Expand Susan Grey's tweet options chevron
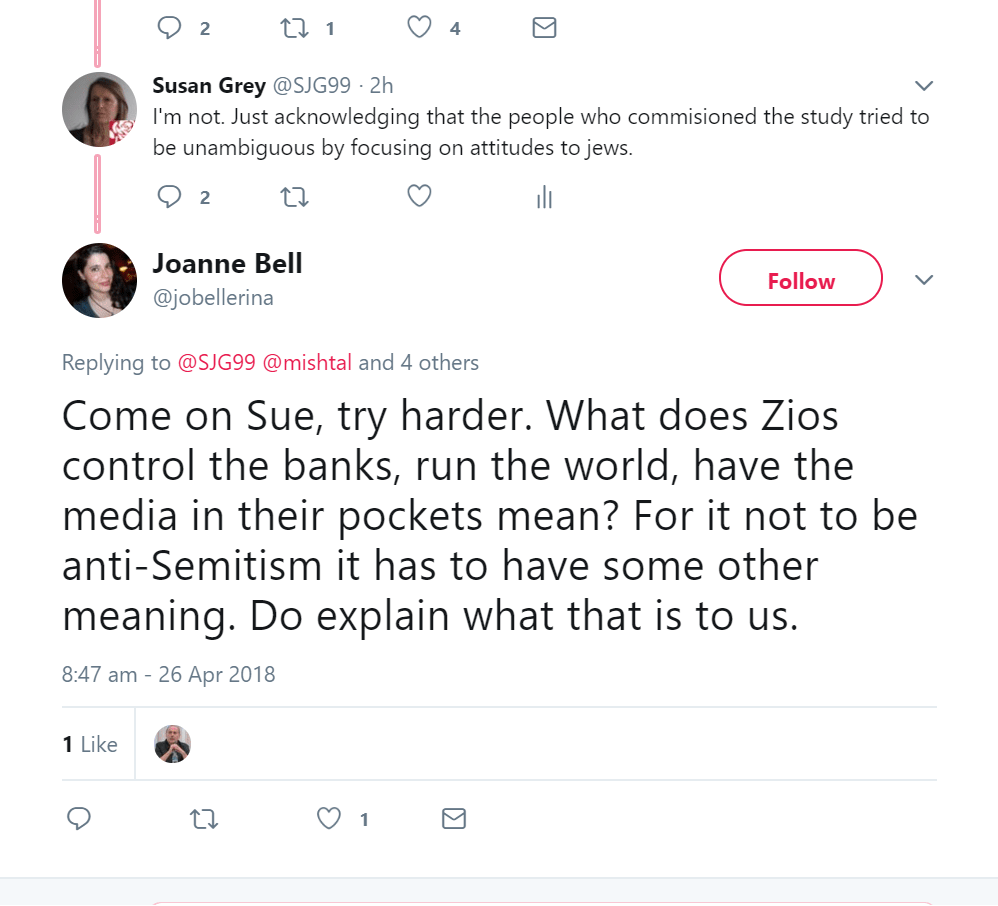The height and width of the screenshot is (906, 998). coord(924,85)
